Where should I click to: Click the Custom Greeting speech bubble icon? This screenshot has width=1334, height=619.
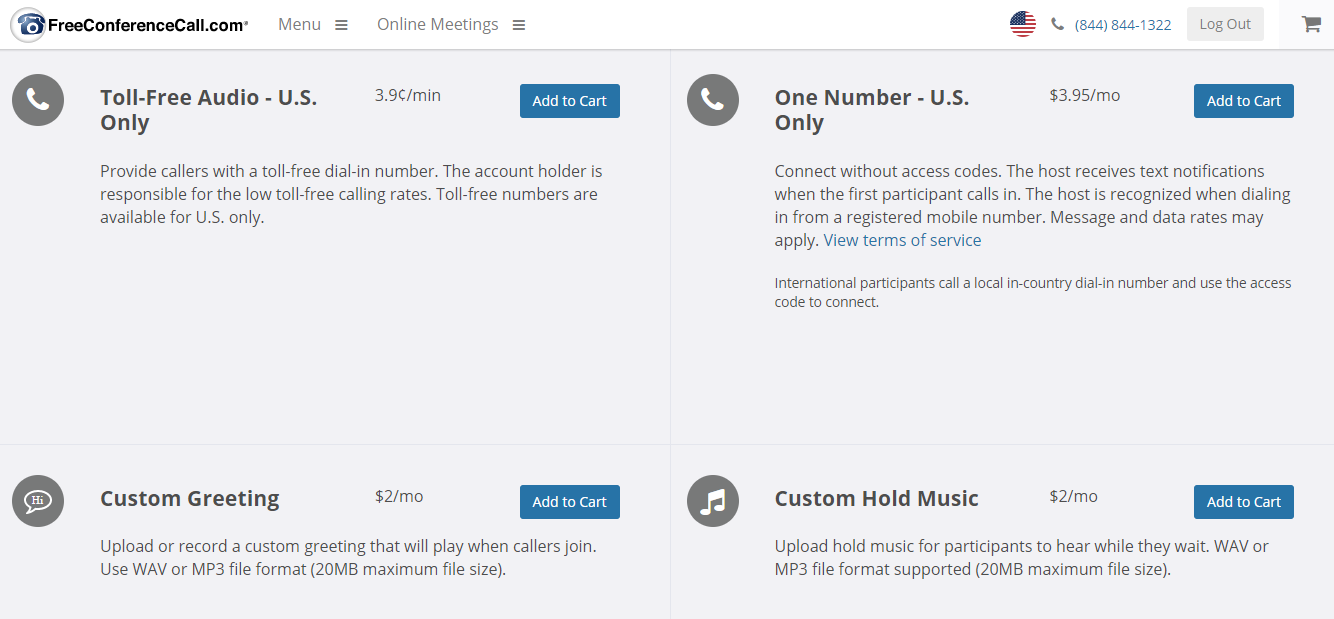38,500
